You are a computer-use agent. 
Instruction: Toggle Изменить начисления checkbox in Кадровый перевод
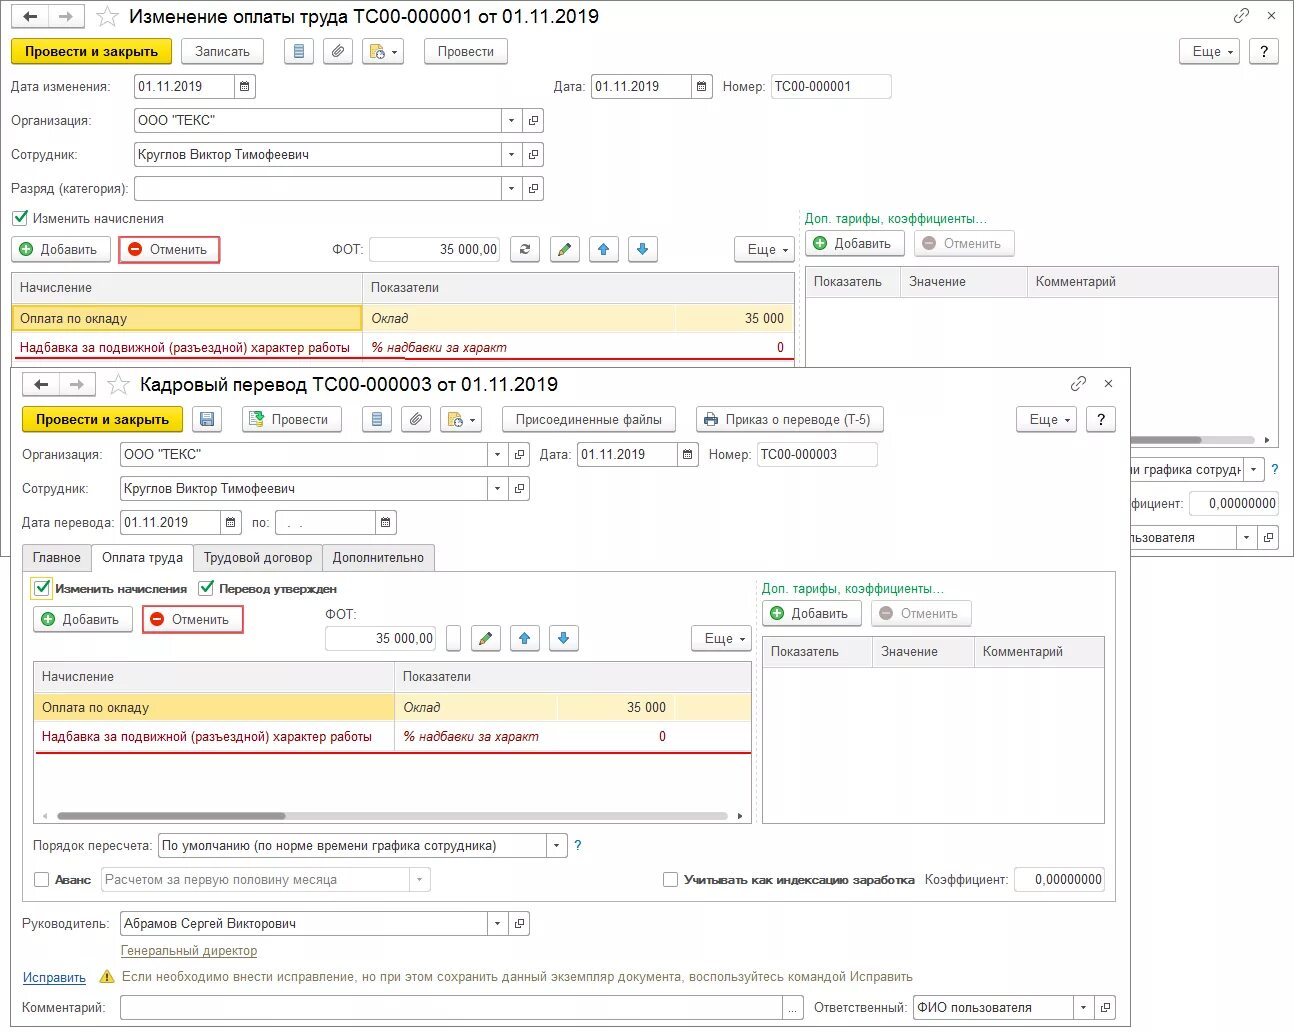tap(42, 588)
